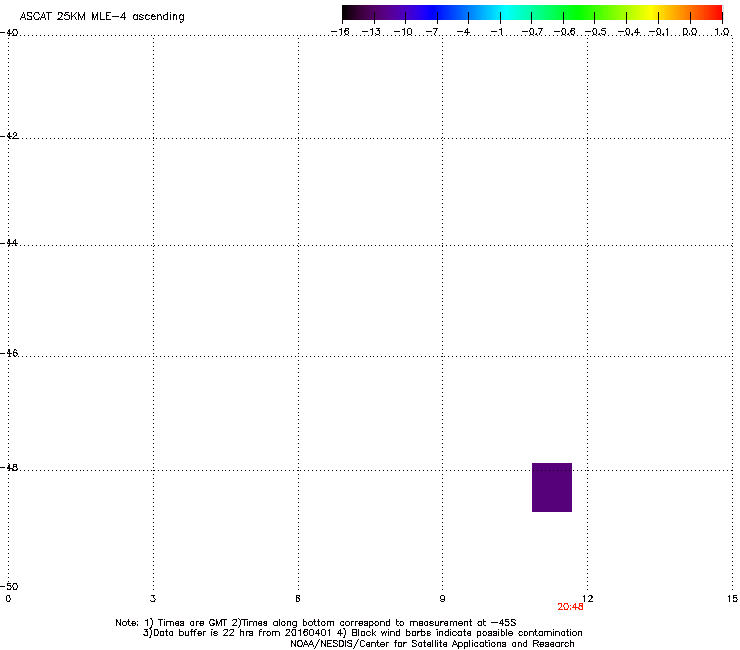Click the -7 colorbar label
Viewport: 740px width, 650px height.
click(433, 32)
